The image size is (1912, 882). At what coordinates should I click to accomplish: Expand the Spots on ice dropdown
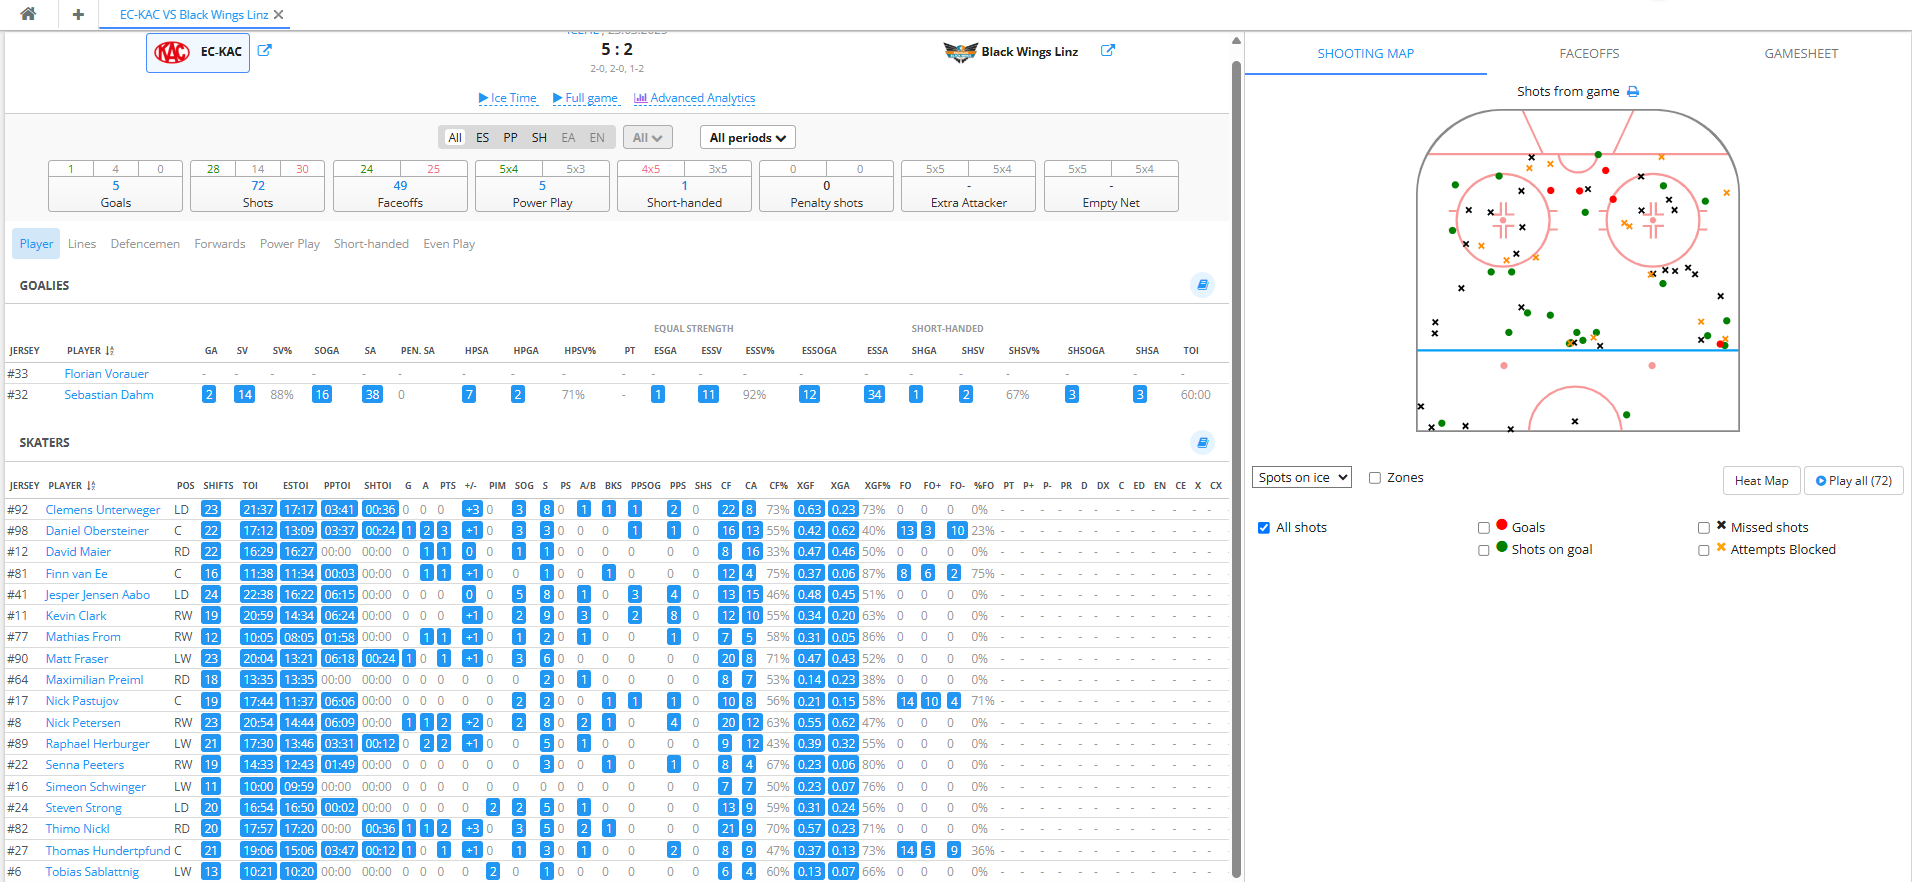click(x=1301, y=478)
